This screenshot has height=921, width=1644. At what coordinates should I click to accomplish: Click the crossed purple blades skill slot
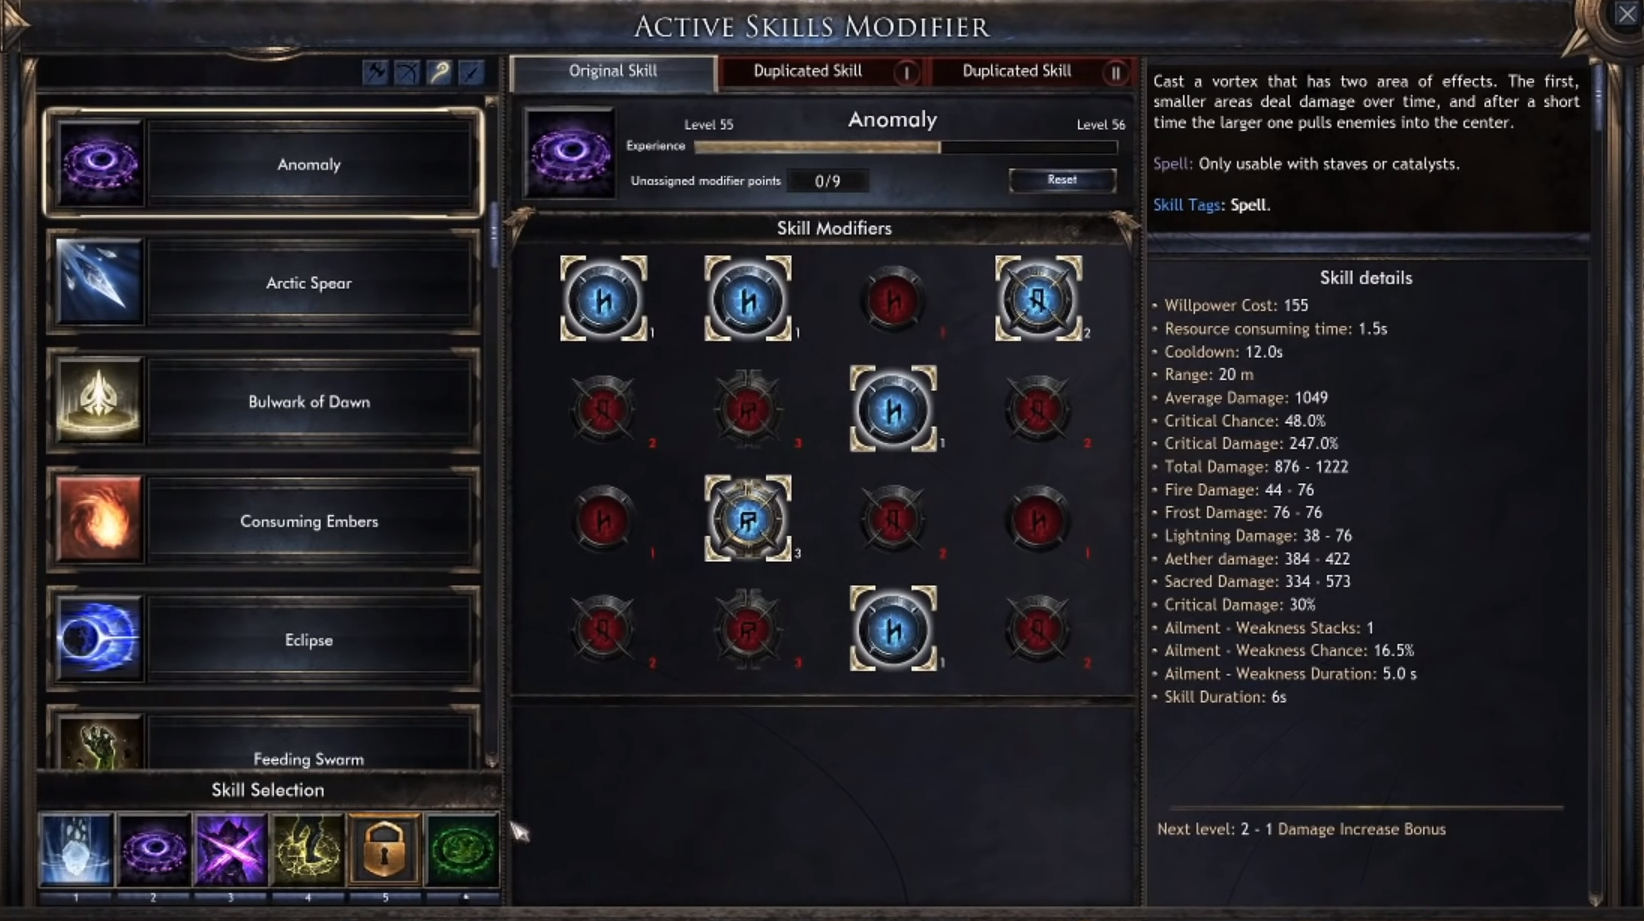[x=230, y=850]
